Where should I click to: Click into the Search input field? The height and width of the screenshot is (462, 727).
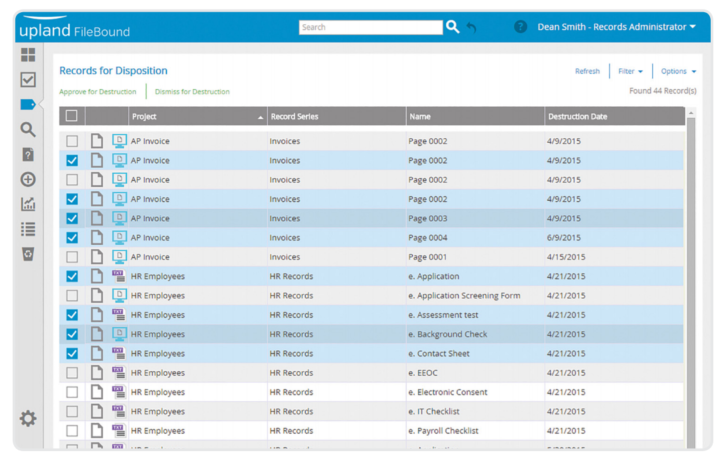[370, 27]
